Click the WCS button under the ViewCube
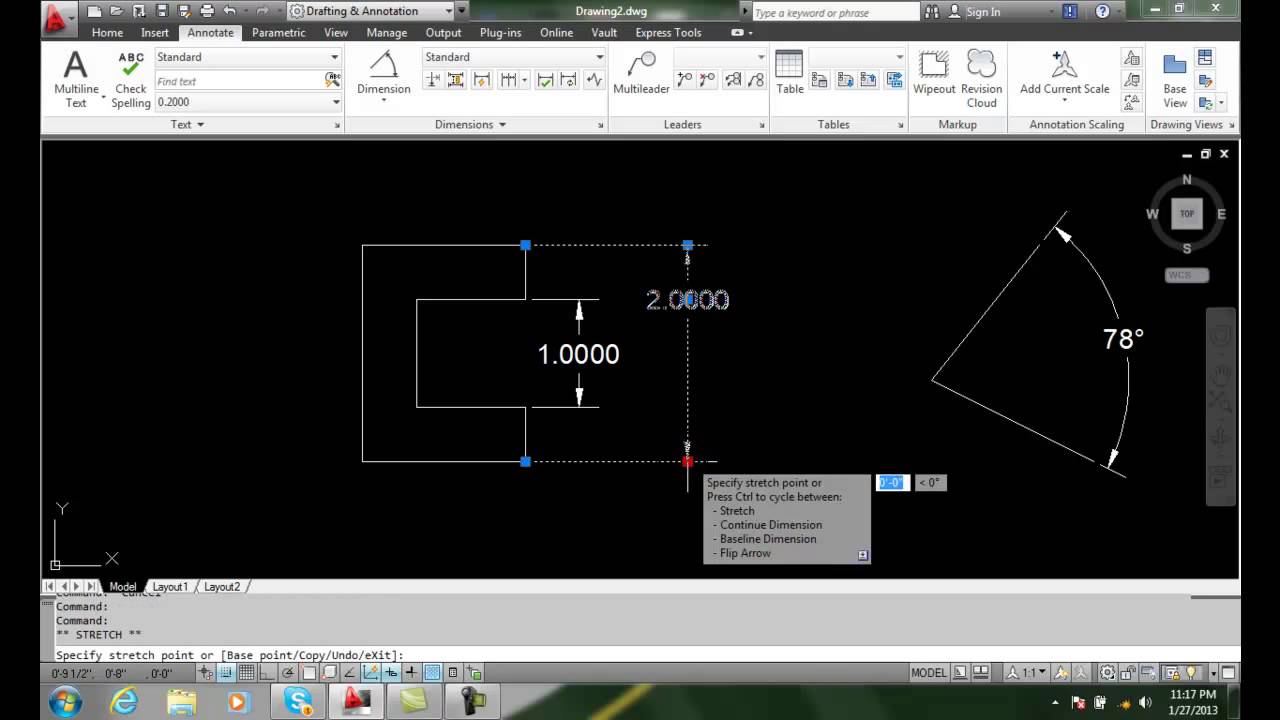Image resolution: width=1280 pixels, height=720 pixels. (x=1187, y=275)
